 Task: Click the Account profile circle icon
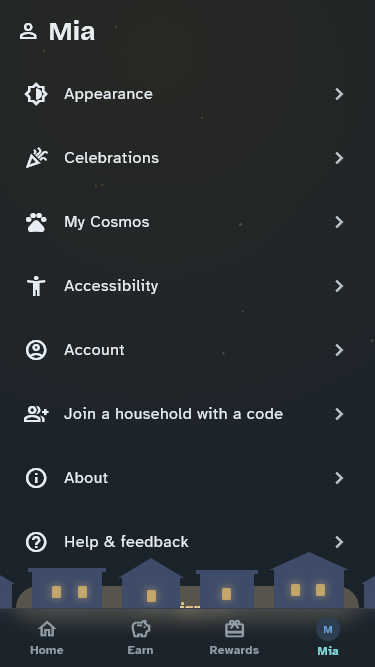point(36,350)
